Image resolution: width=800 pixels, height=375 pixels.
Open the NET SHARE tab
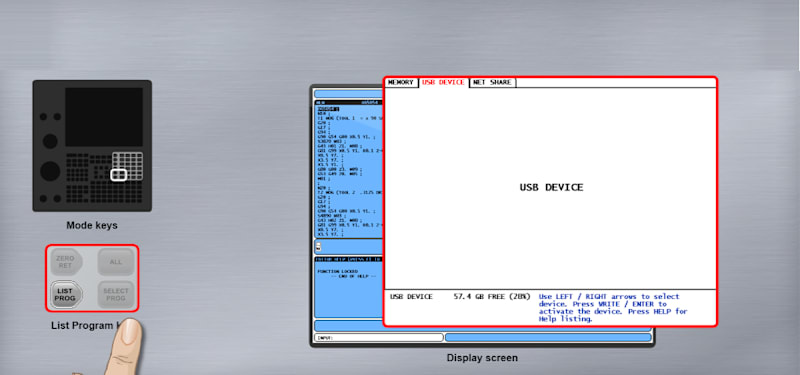(492, 82)
